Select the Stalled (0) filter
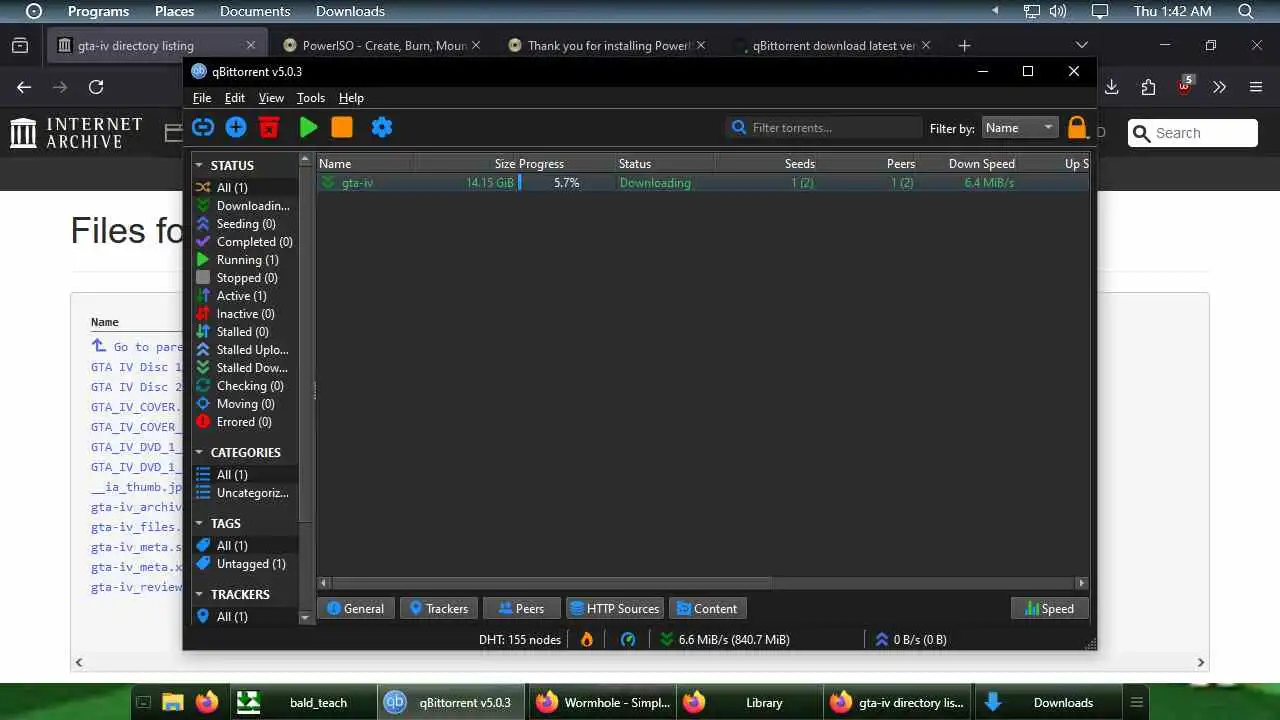 tap(244, 332)
